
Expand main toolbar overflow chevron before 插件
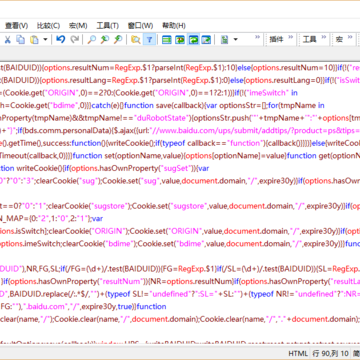[257, 37]
